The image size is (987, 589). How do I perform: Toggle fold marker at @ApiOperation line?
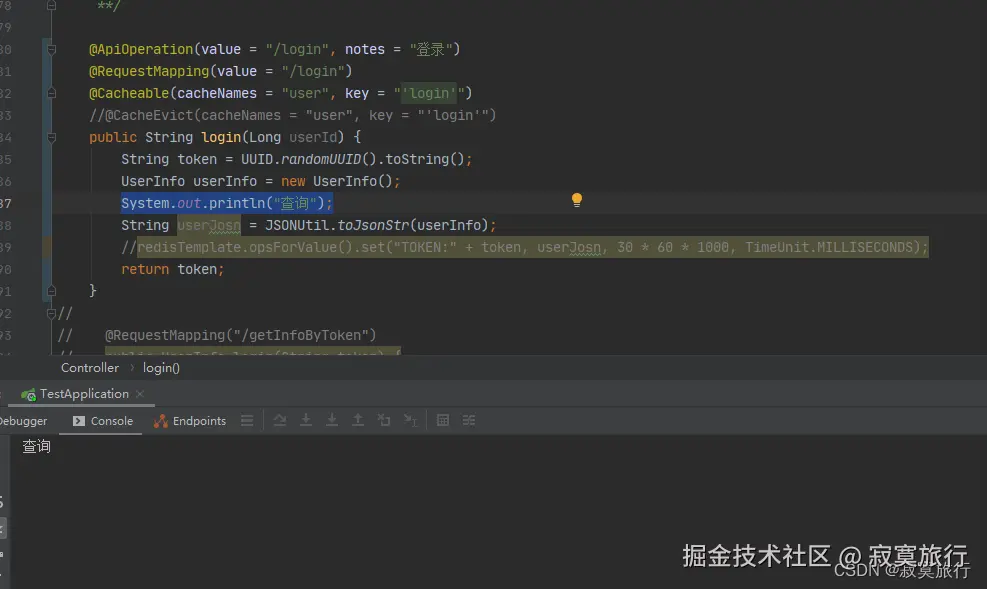click(52, 49)
